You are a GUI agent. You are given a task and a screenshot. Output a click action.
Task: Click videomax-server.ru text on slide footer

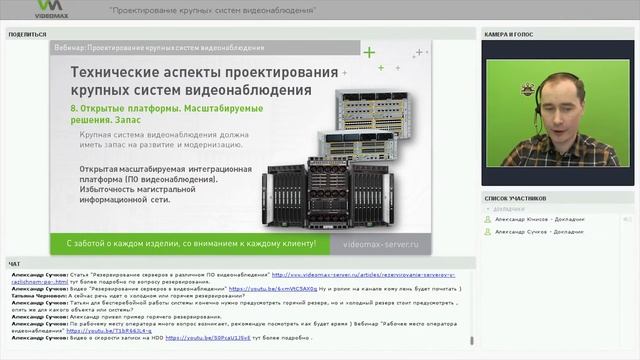pos(381,244)
